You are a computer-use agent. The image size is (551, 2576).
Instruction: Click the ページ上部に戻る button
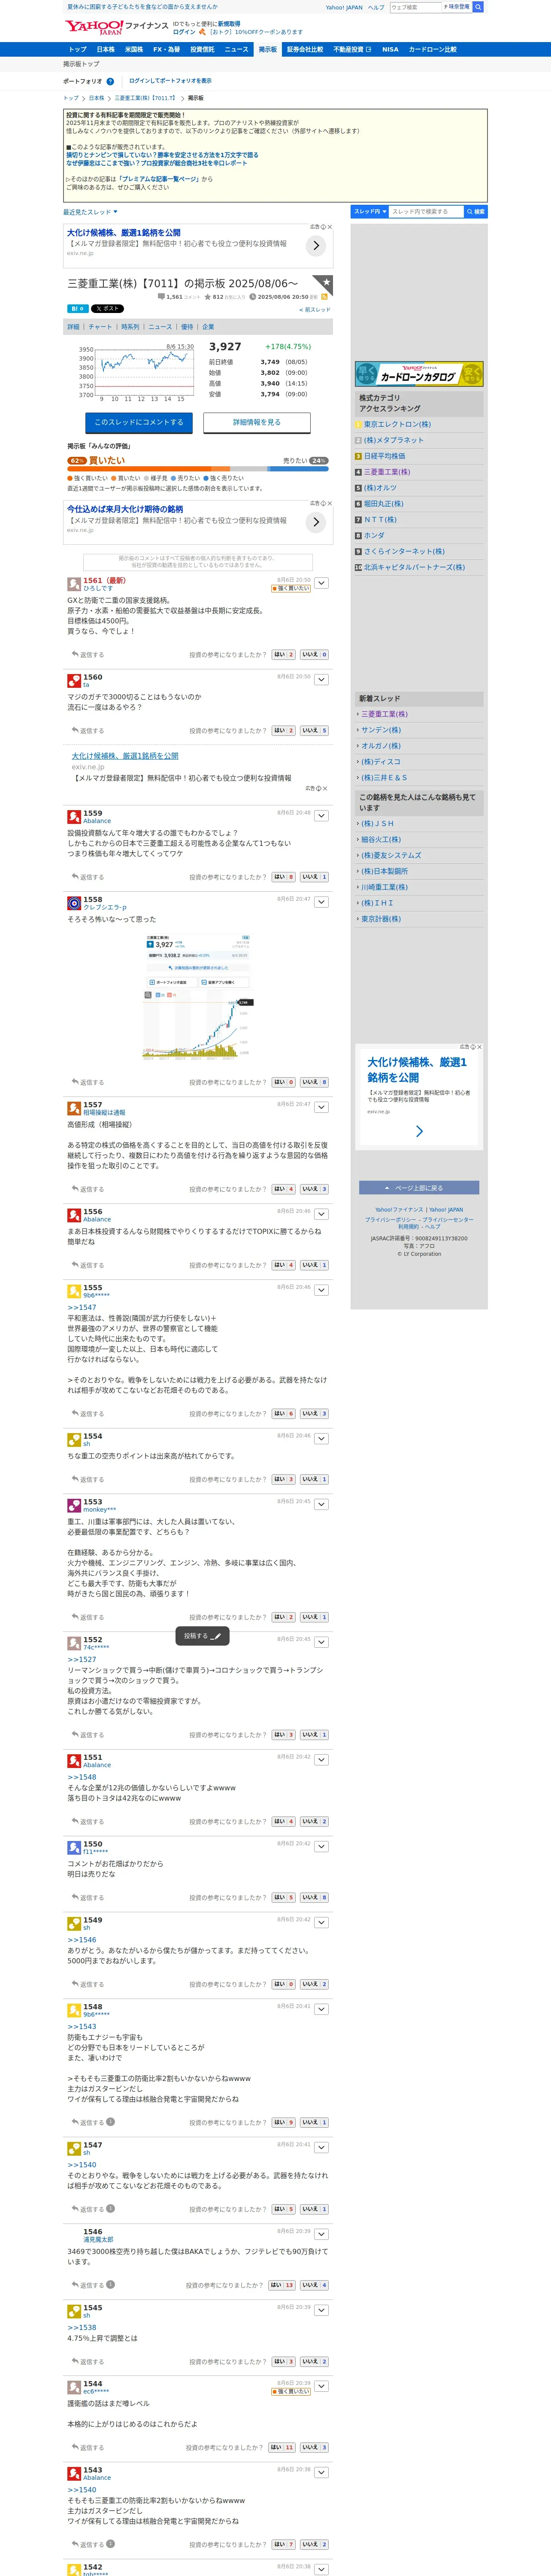[419, 1188]
